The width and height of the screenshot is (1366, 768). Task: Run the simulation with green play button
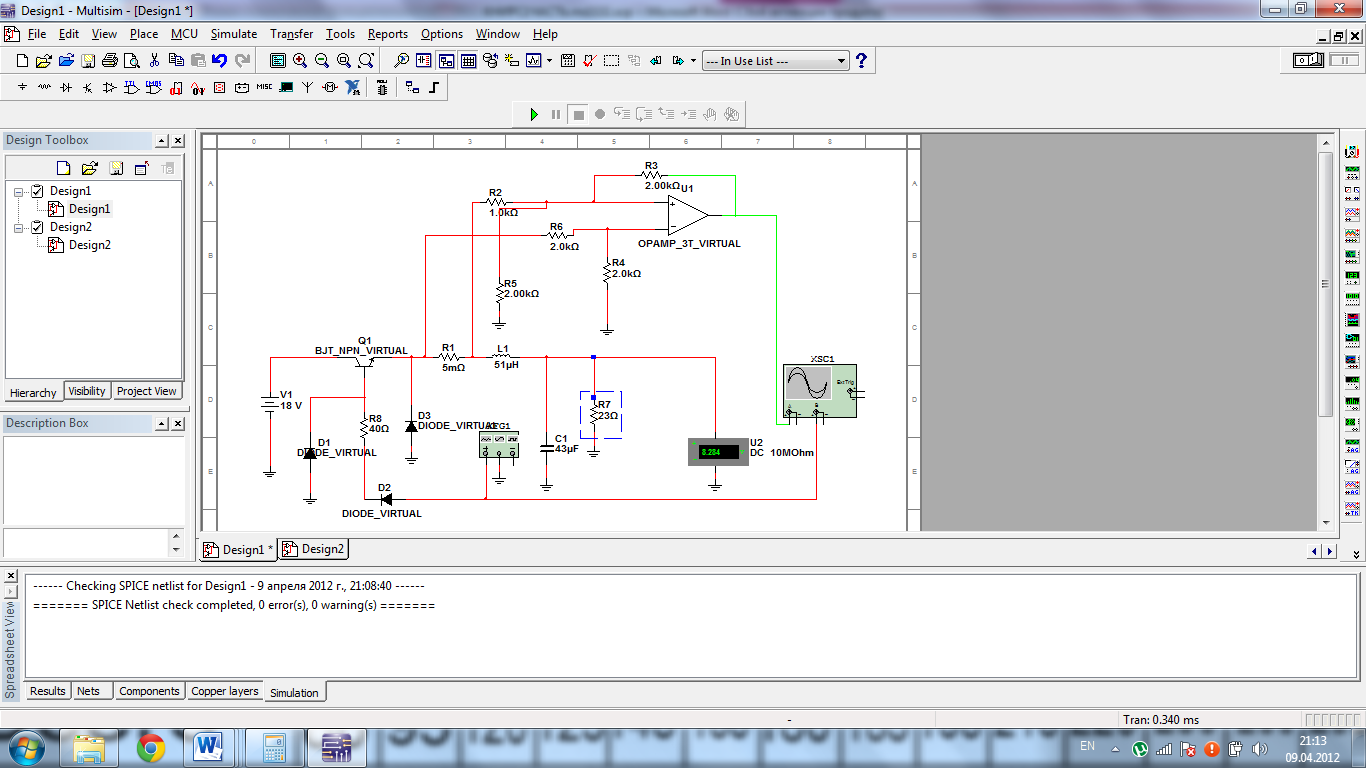coord(534,114)
